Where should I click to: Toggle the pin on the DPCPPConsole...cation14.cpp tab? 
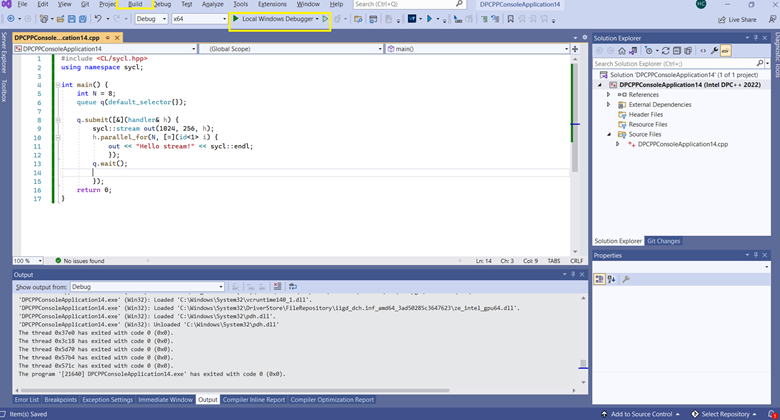pos(107,38)
